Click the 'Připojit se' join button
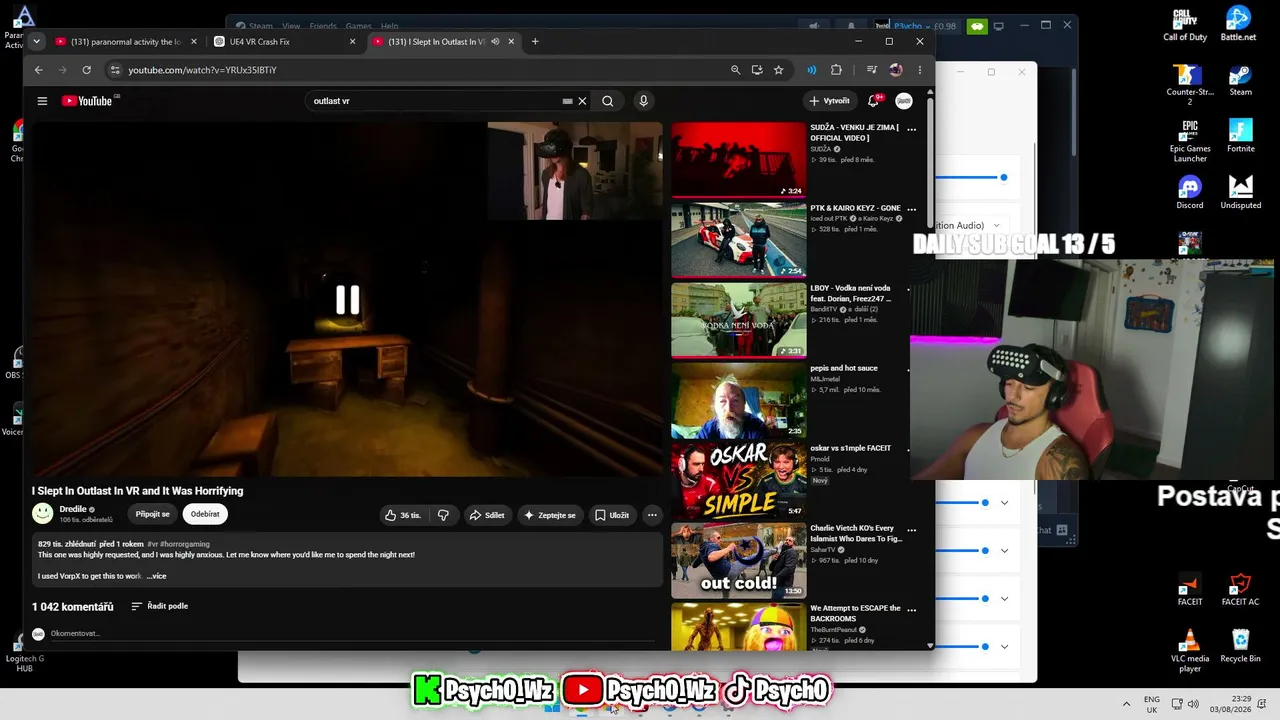 (x=153, y=515)
